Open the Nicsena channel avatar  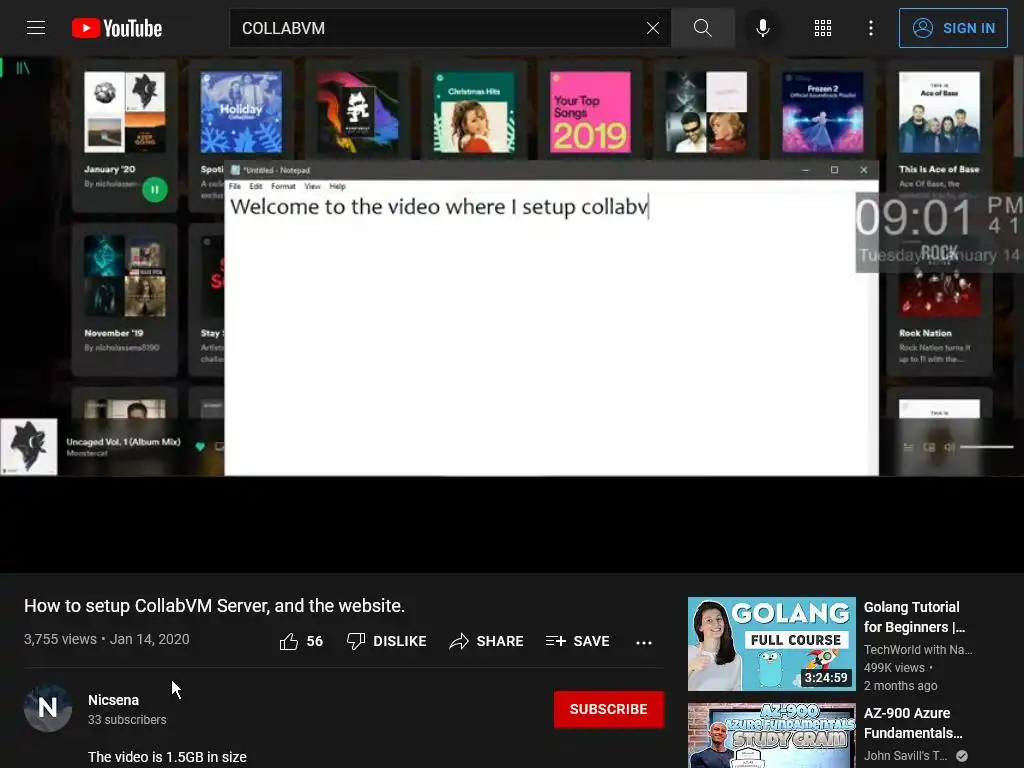(48, 708)
